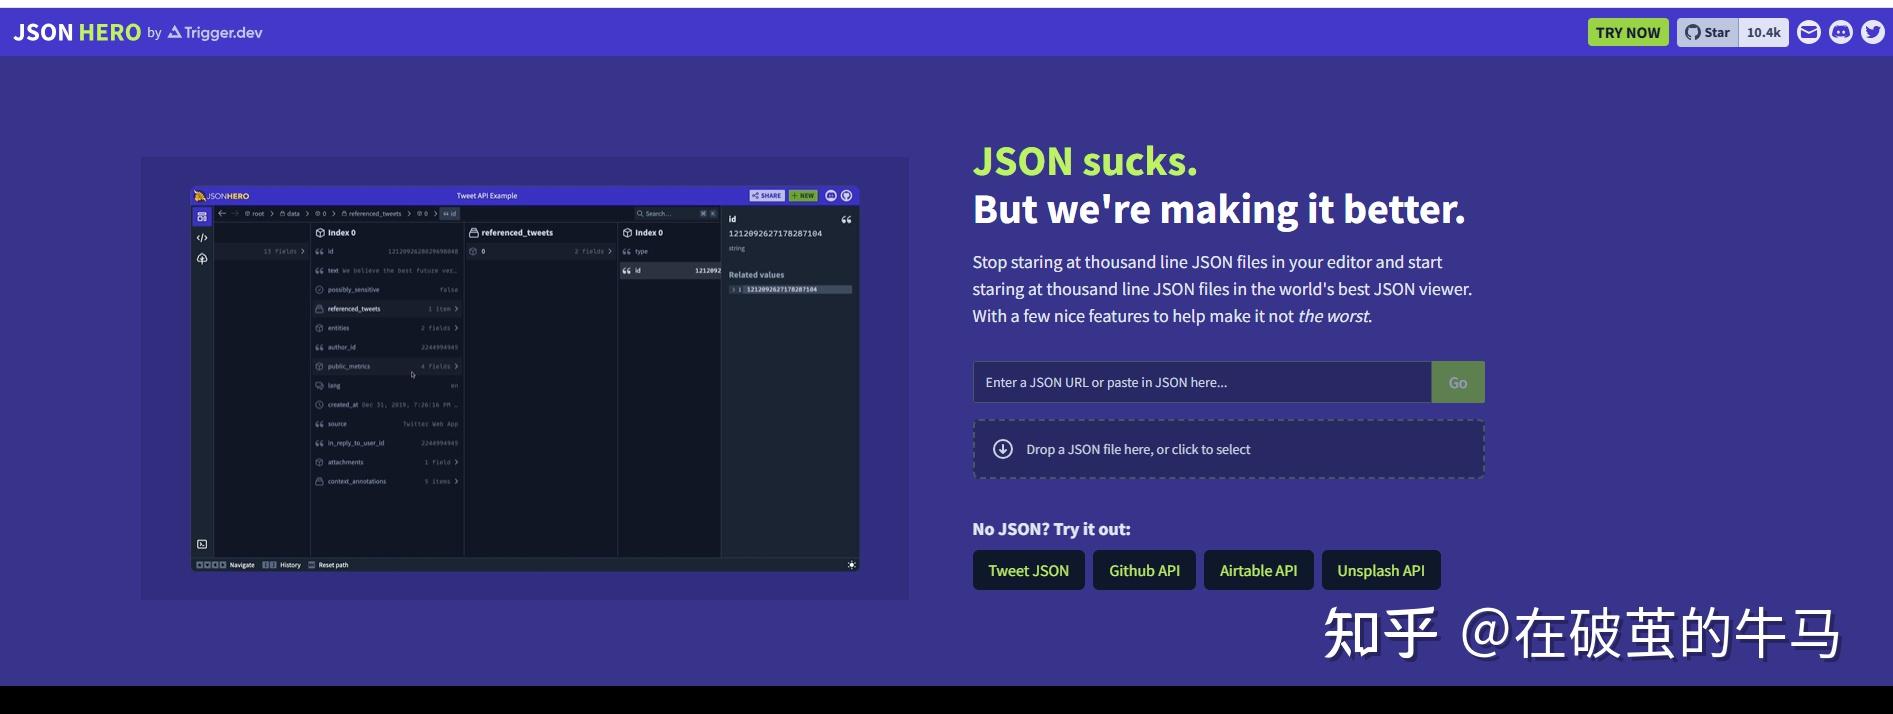
Task: Focus the JSON URL input field
Action: click(x=1202, y=382)
